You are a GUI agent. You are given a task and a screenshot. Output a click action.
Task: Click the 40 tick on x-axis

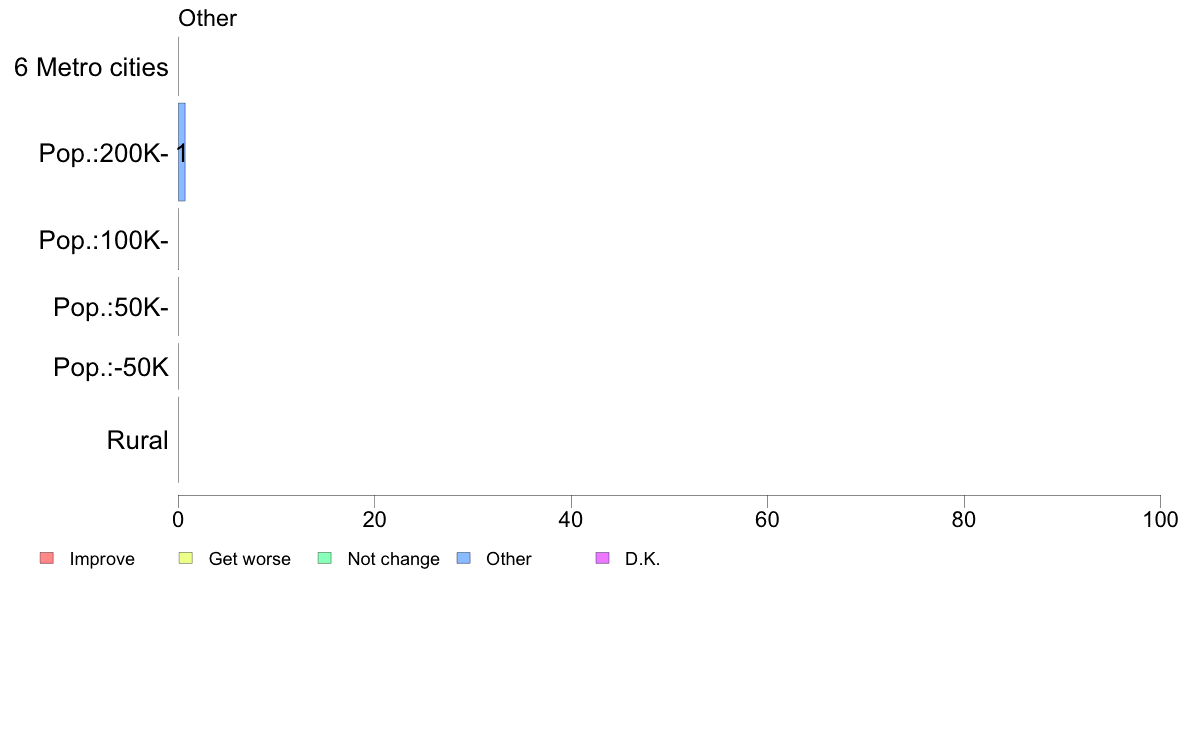571,519
